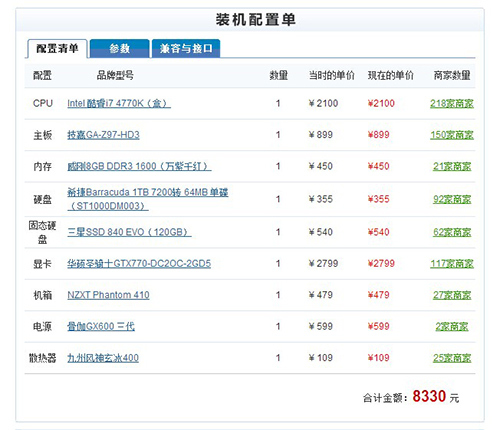Click the 当时的单价 column header
500x430 pixels.
click(x=331, y=75)
